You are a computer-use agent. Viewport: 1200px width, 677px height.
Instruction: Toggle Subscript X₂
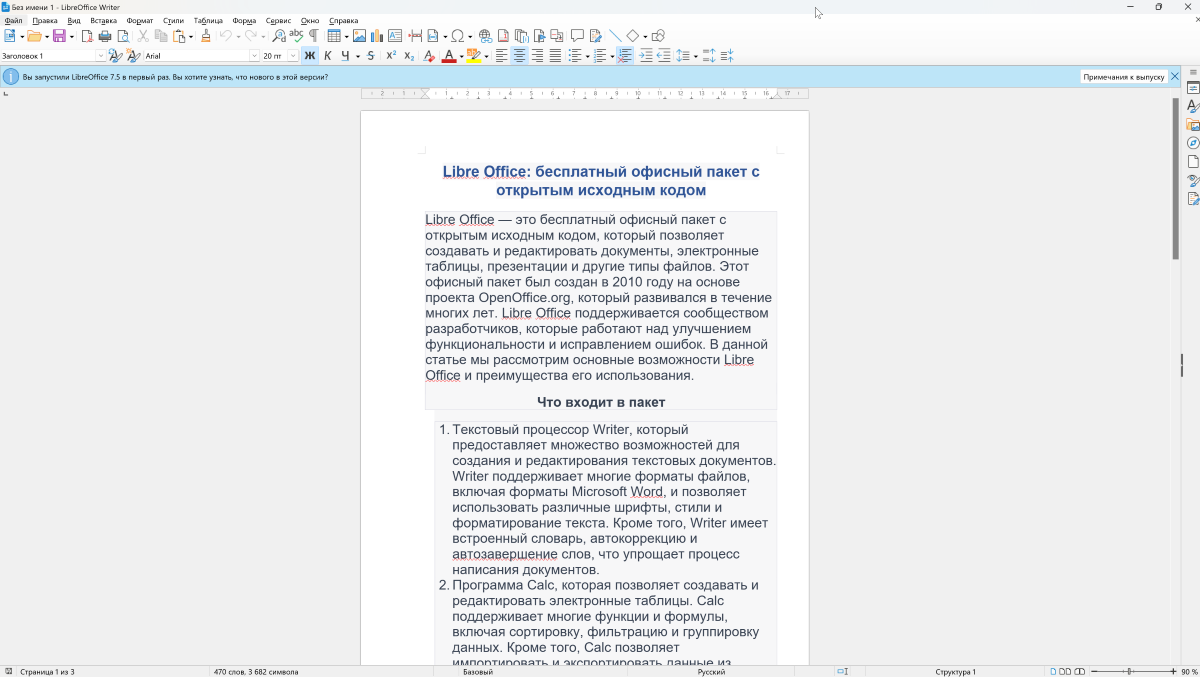[x=409, y=56]
